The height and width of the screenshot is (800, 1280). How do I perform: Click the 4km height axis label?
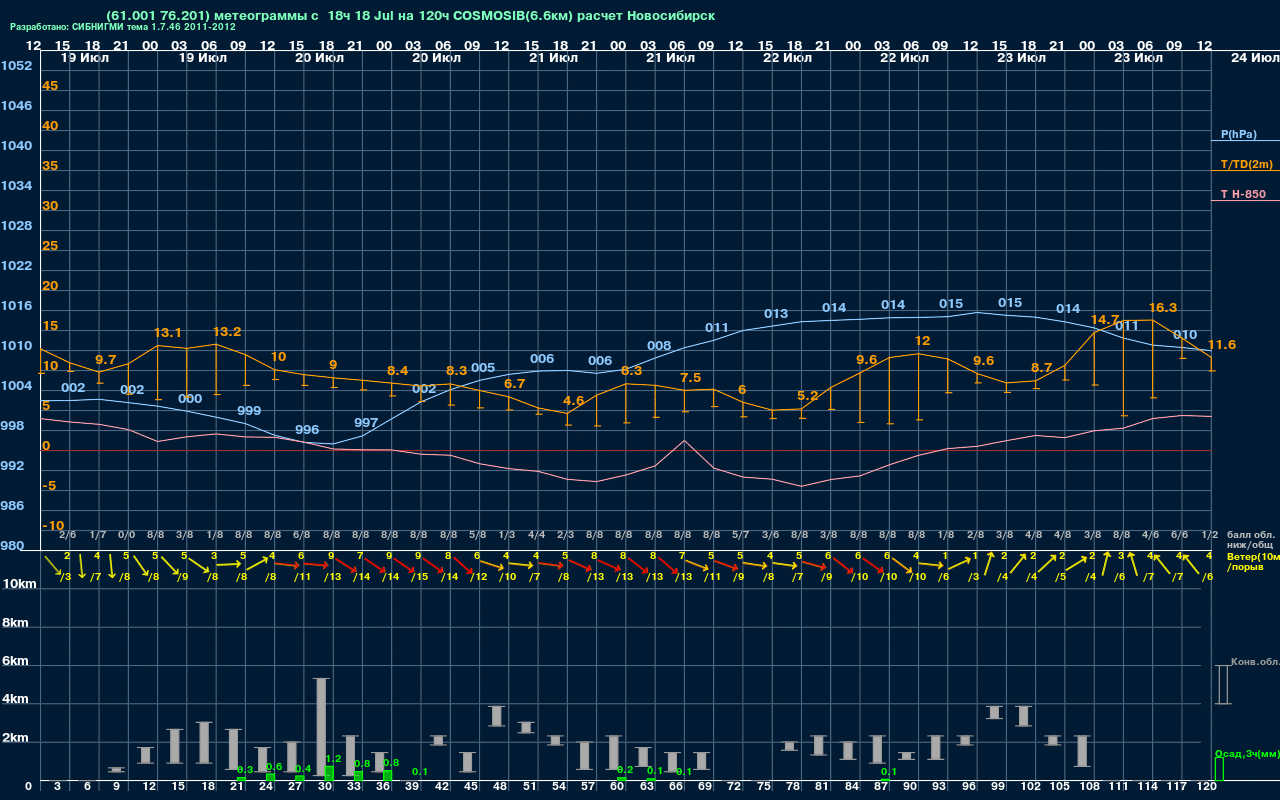pyautogui.click(x=14, y=701)
